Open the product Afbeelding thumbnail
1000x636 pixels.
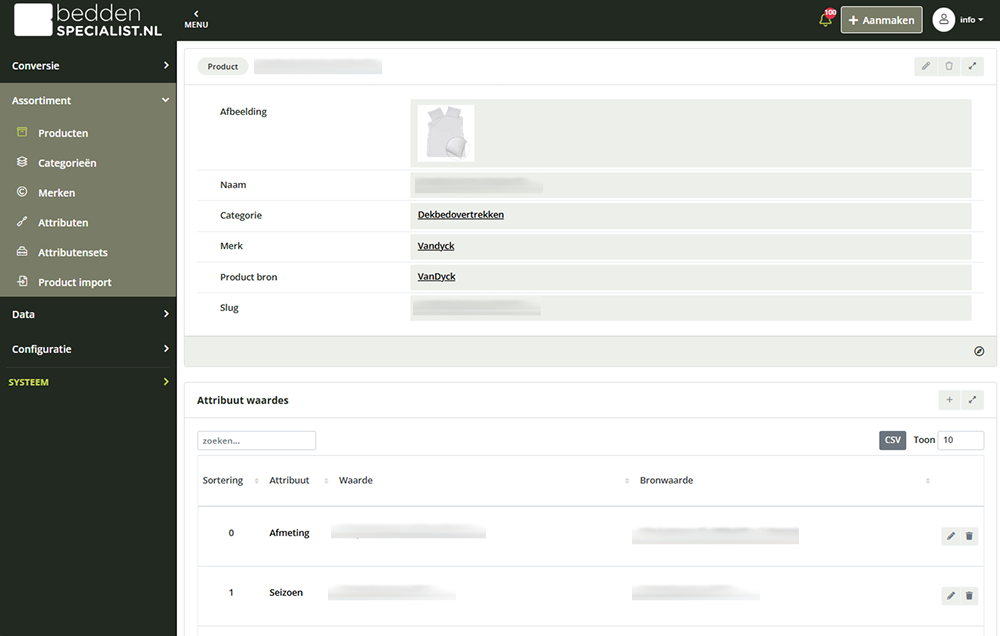(x=446, y=133)
